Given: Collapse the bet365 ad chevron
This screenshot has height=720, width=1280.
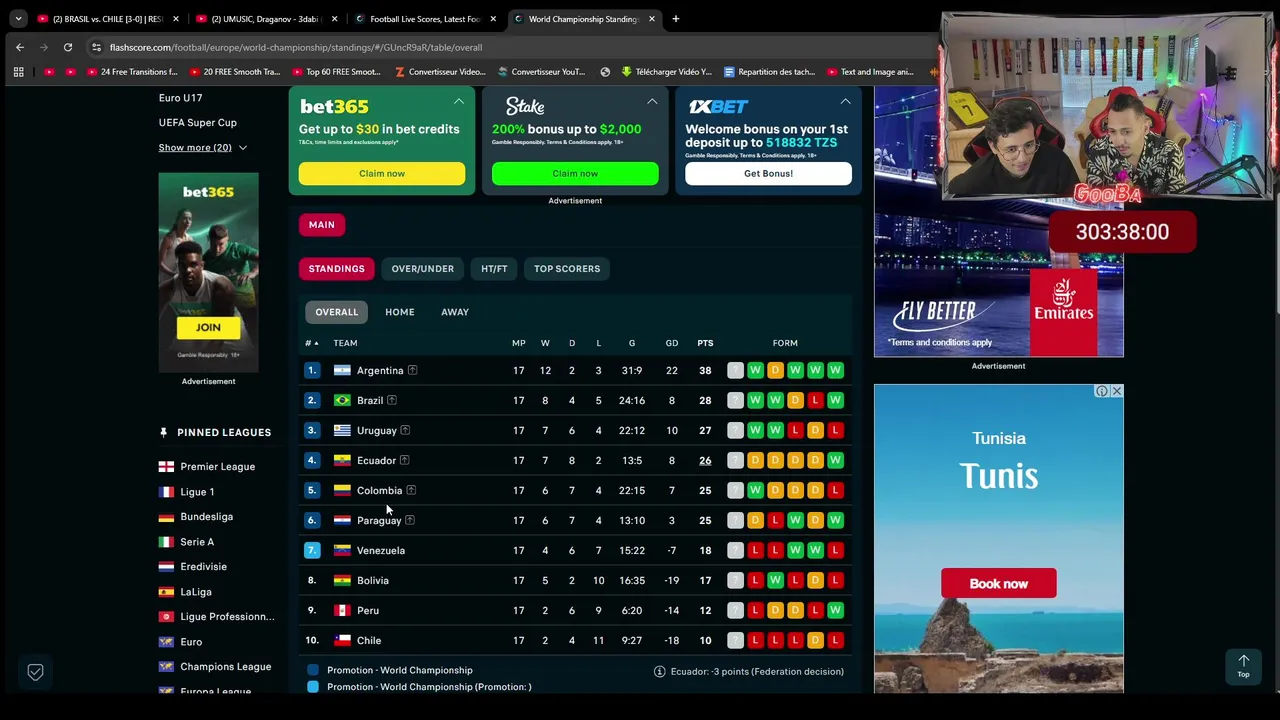Looking at the screenshot, I should pyautogui.click(x=459, y=101).
